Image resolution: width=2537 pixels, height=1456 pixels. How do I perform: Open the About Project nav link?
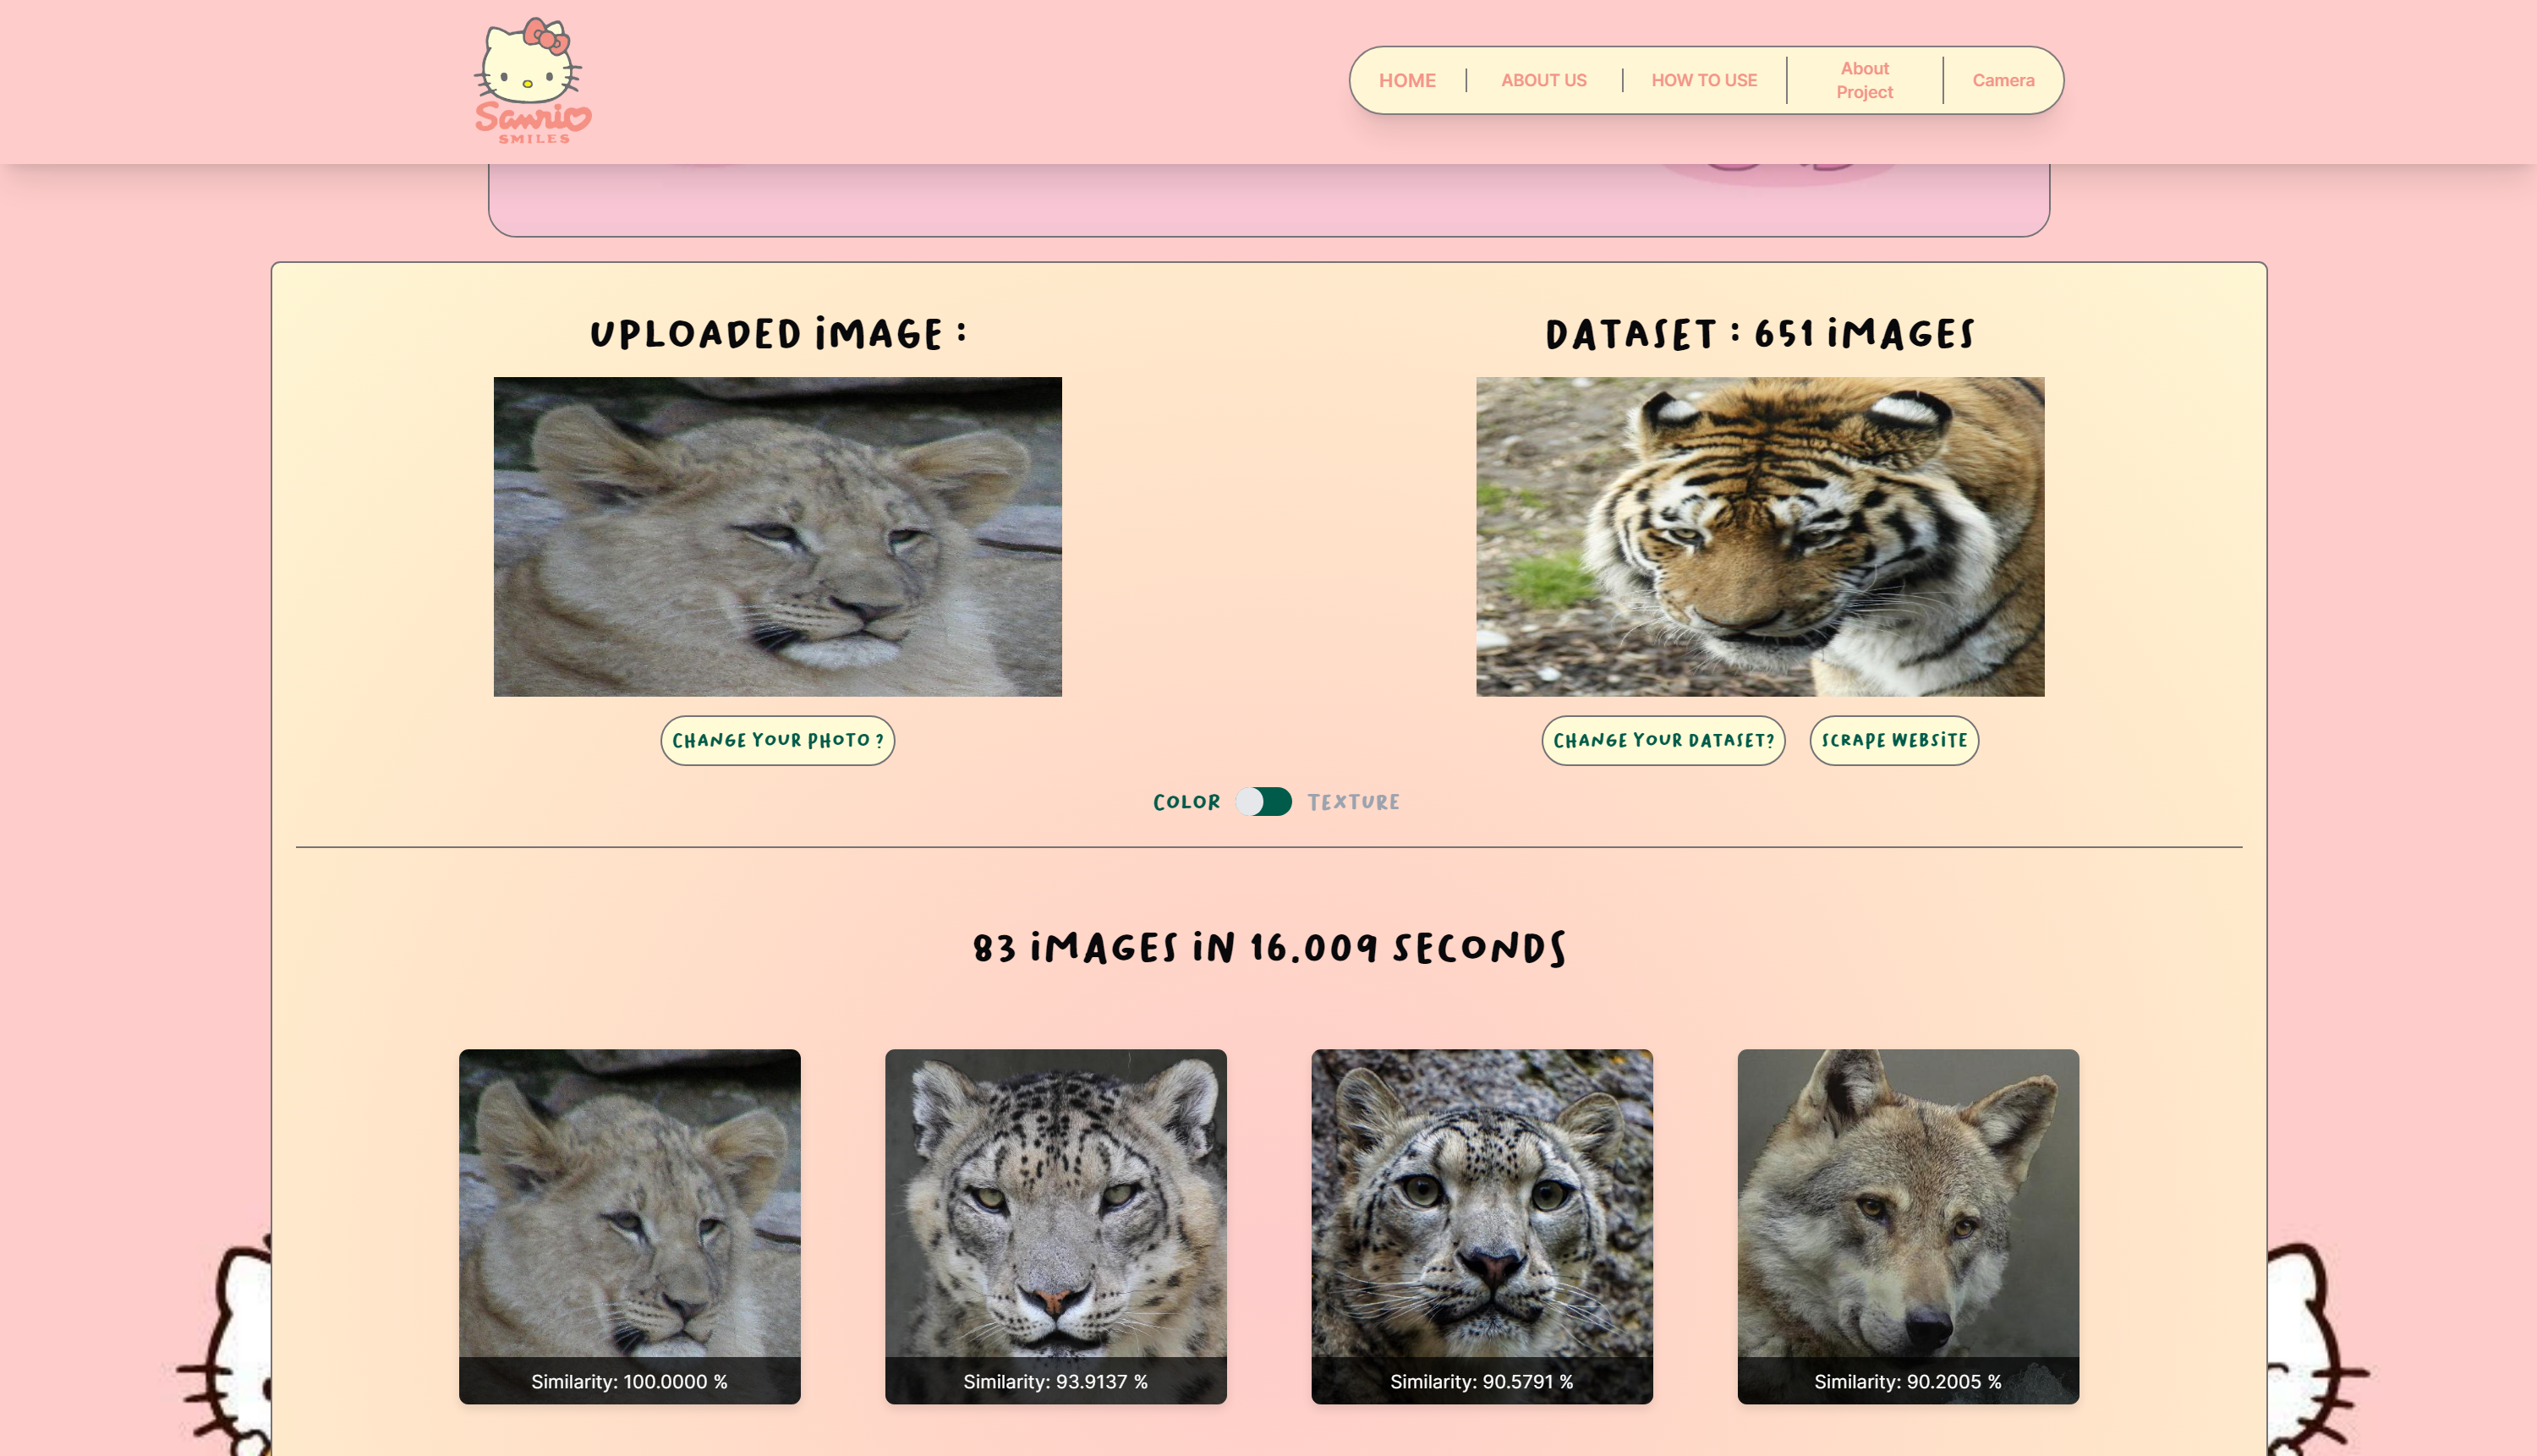1864,80
